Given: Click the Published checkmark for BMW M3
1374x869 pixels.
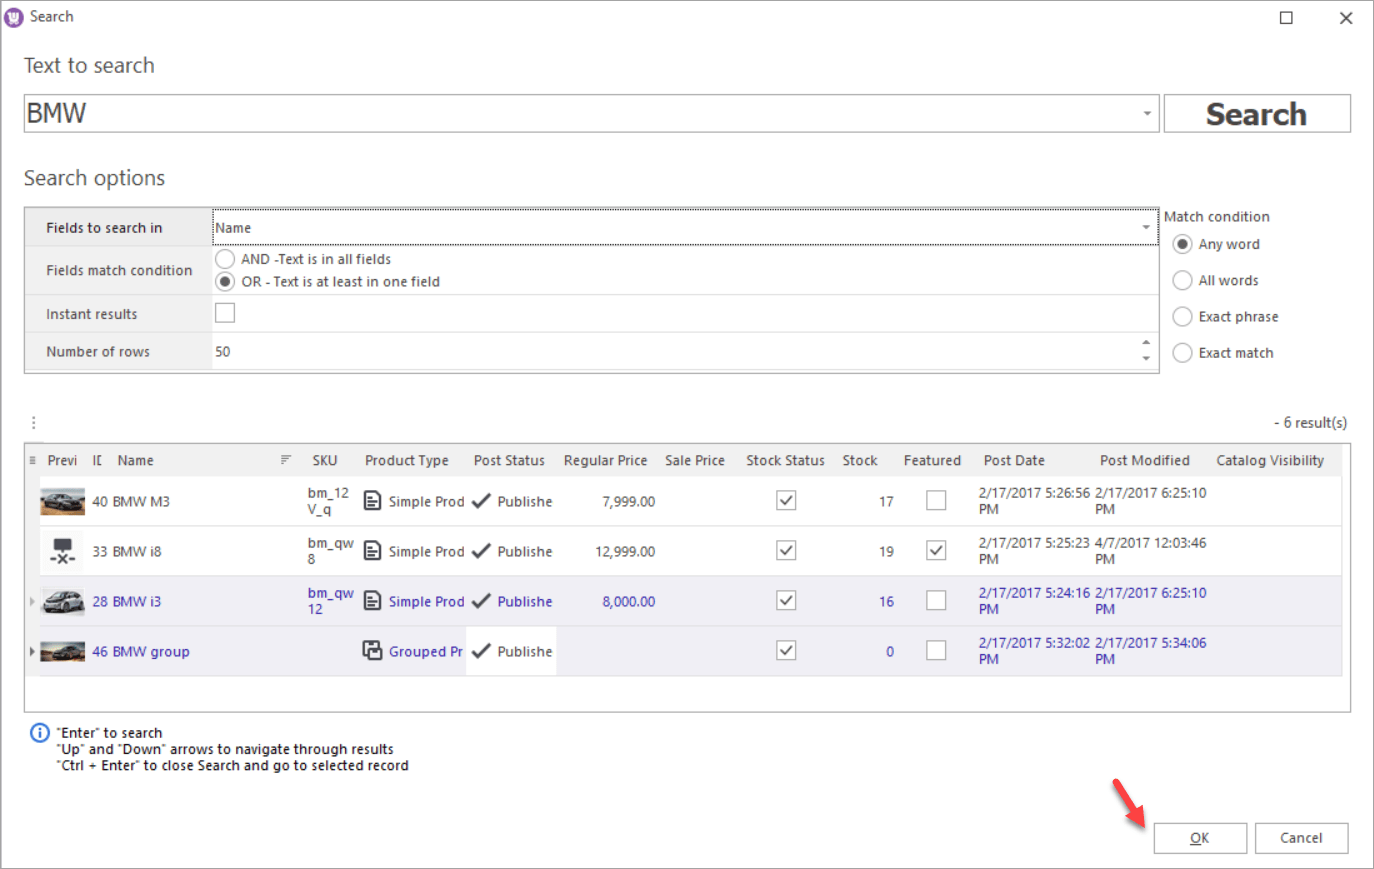Looking at the screenshot, I should (481, 501).
